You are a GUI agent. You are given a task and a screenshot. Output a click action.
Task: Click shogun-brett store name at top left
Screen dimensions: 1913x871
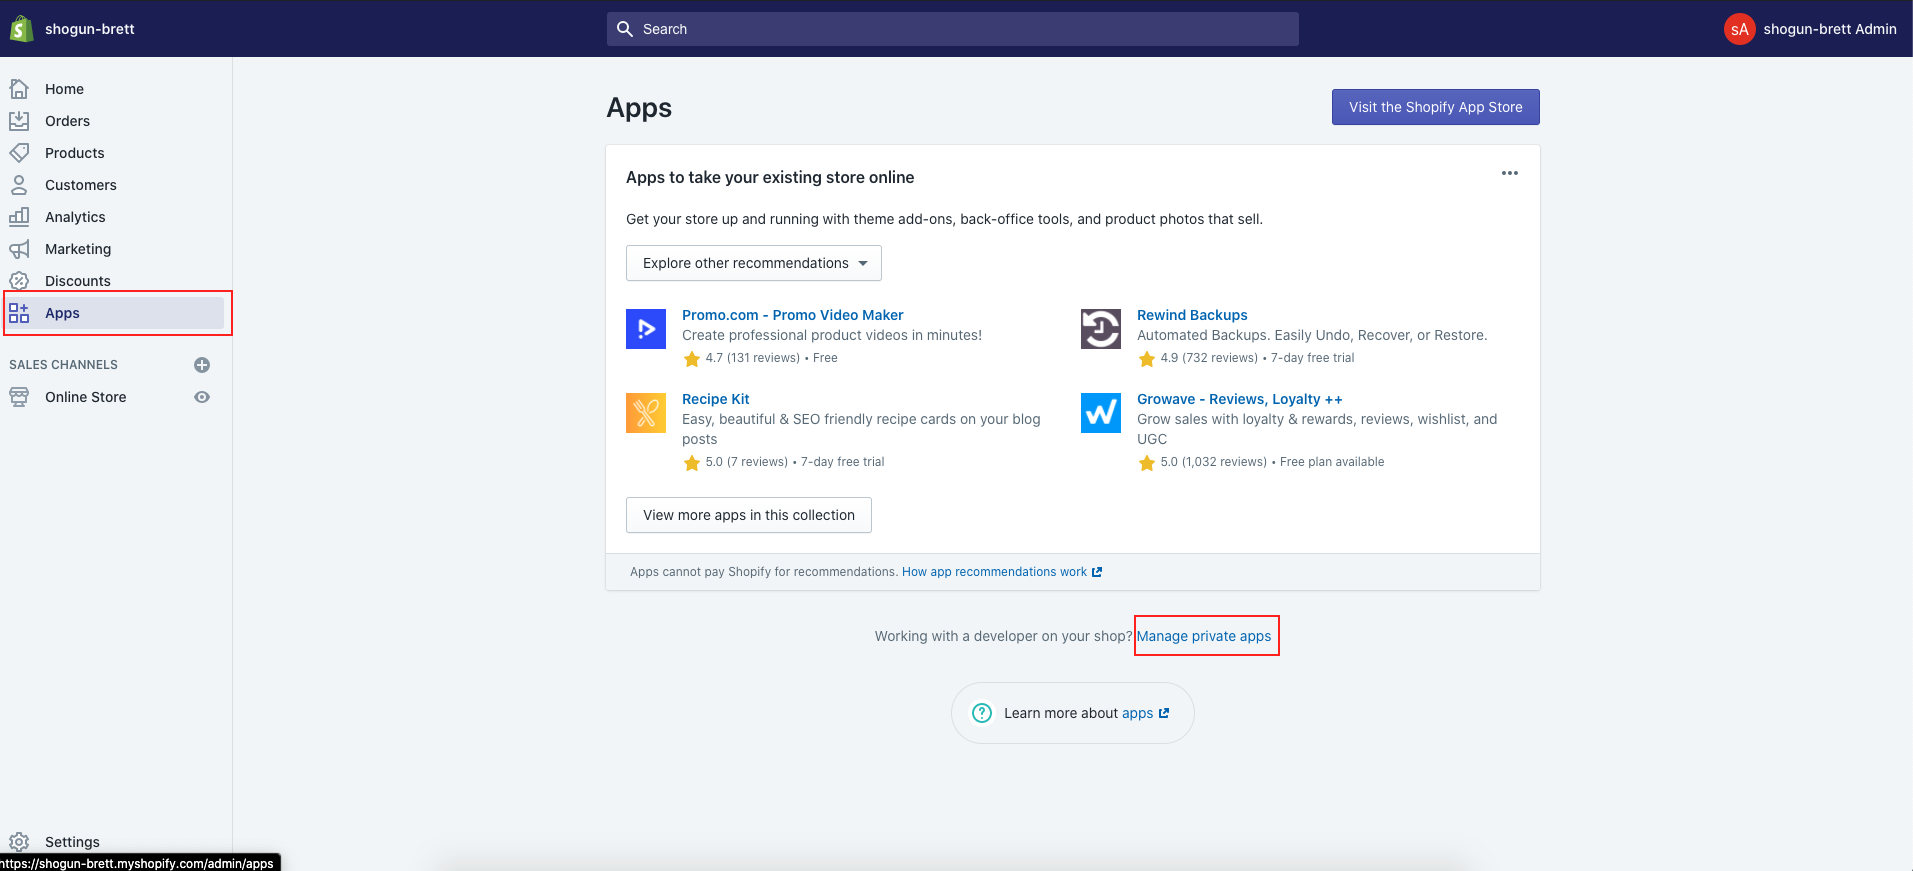click(90, 29)
